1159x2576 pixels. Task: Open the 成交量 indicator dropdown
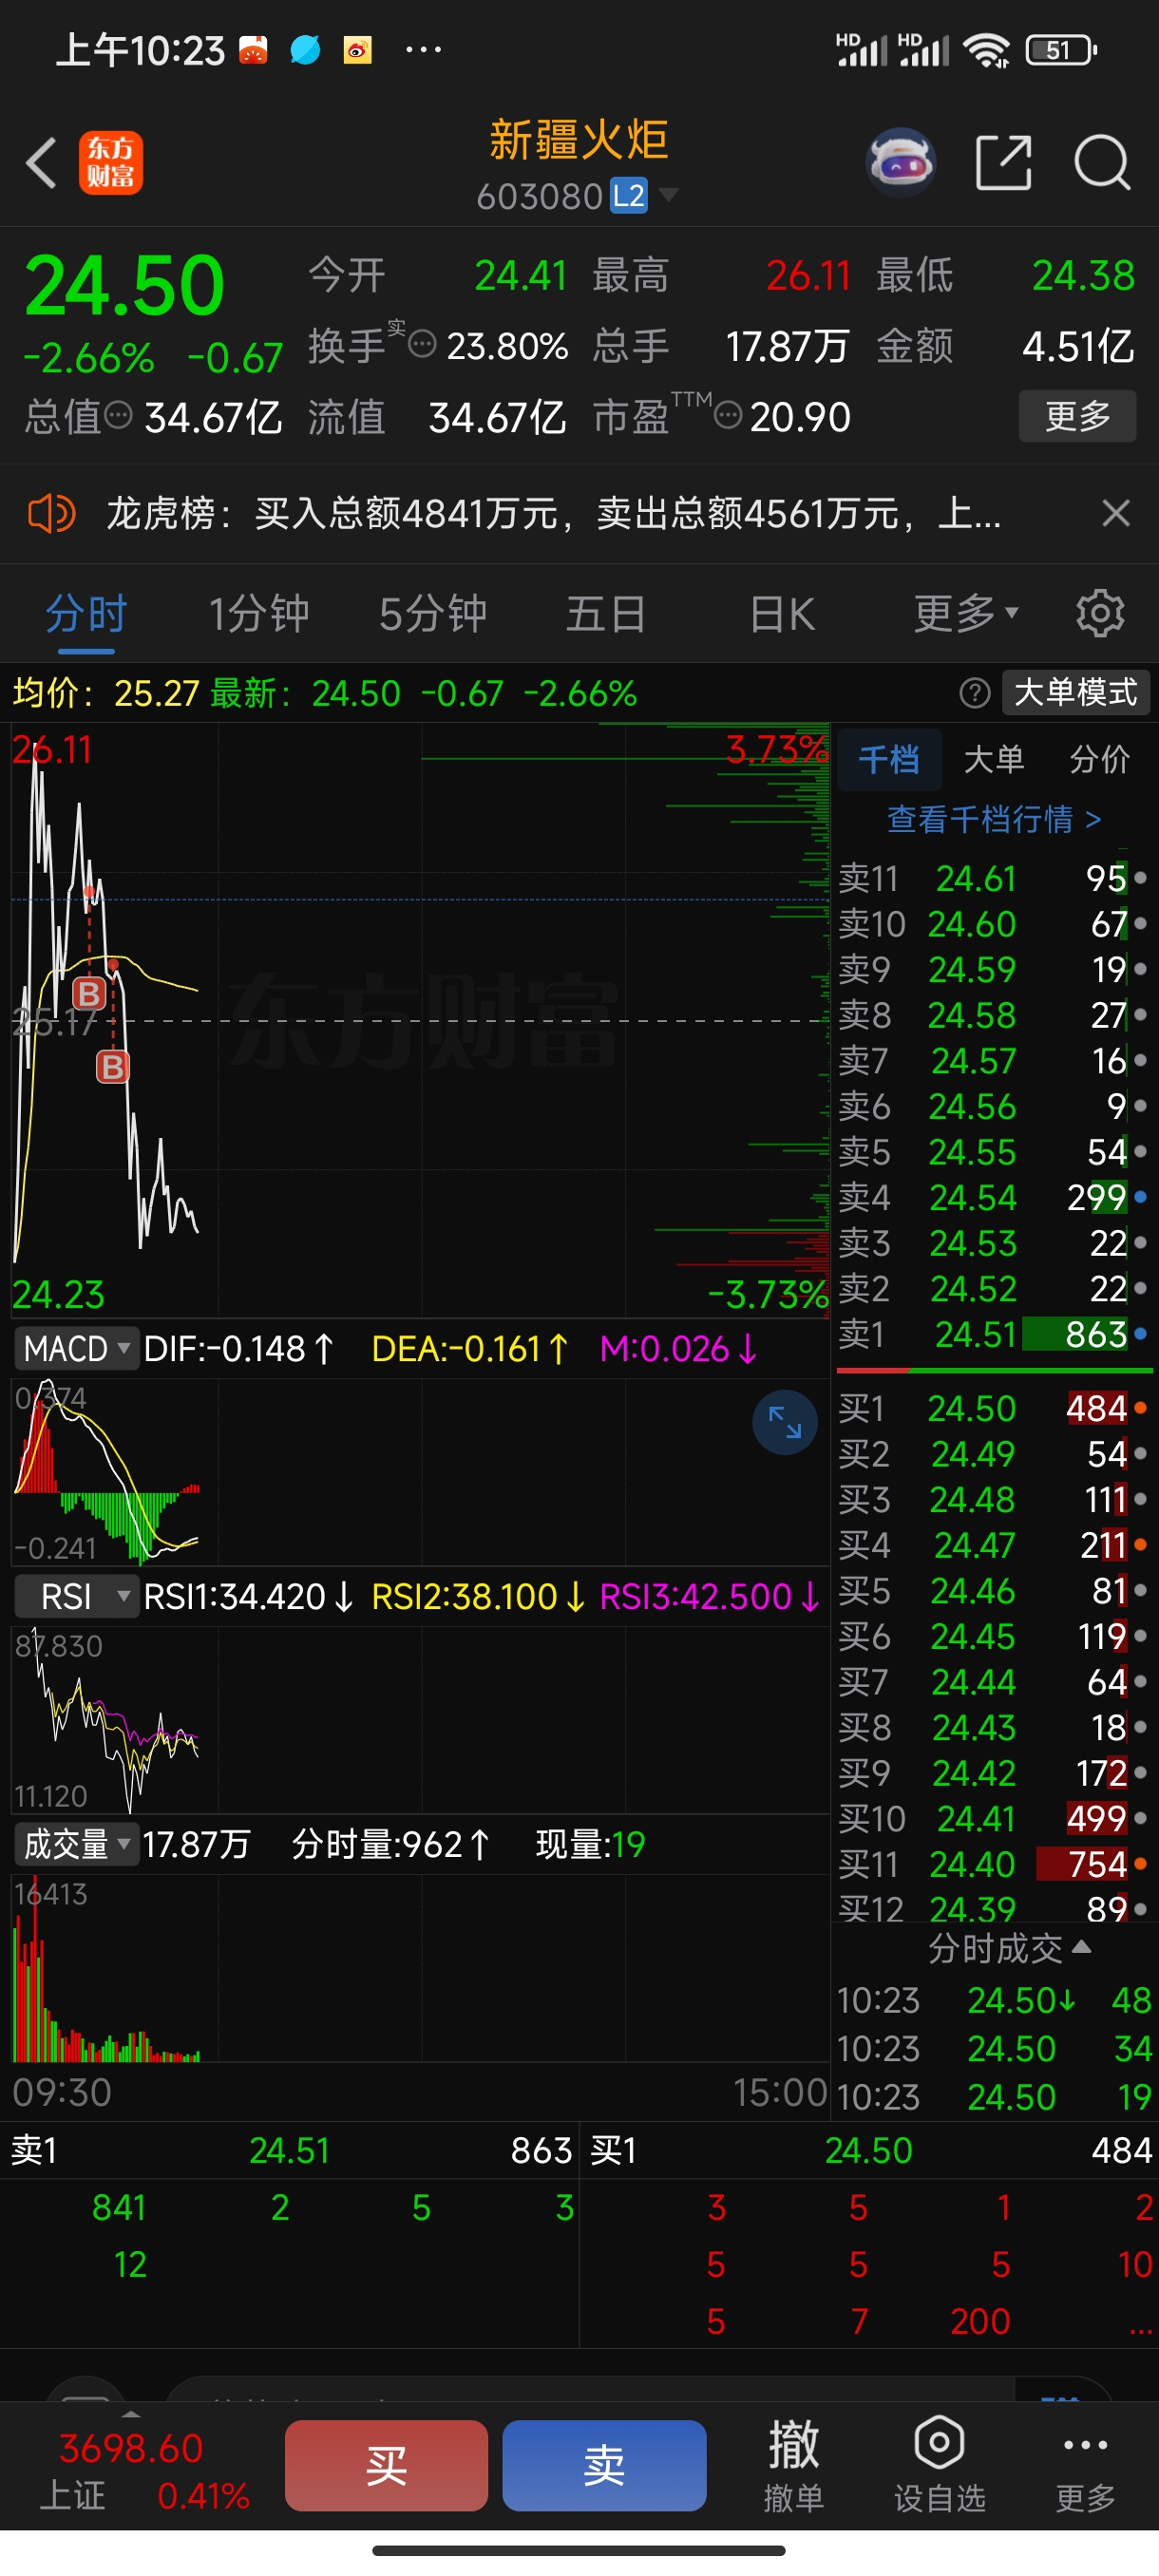[x=76, y=1844]
